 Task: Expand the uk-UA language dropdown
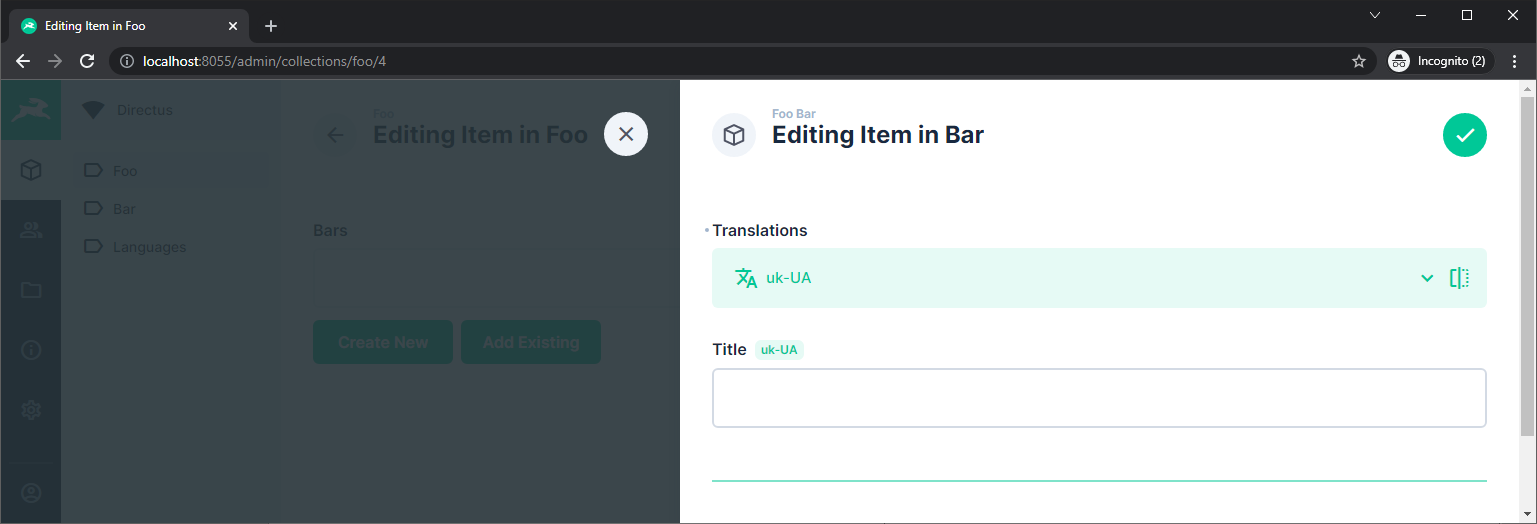(1427, 278)
